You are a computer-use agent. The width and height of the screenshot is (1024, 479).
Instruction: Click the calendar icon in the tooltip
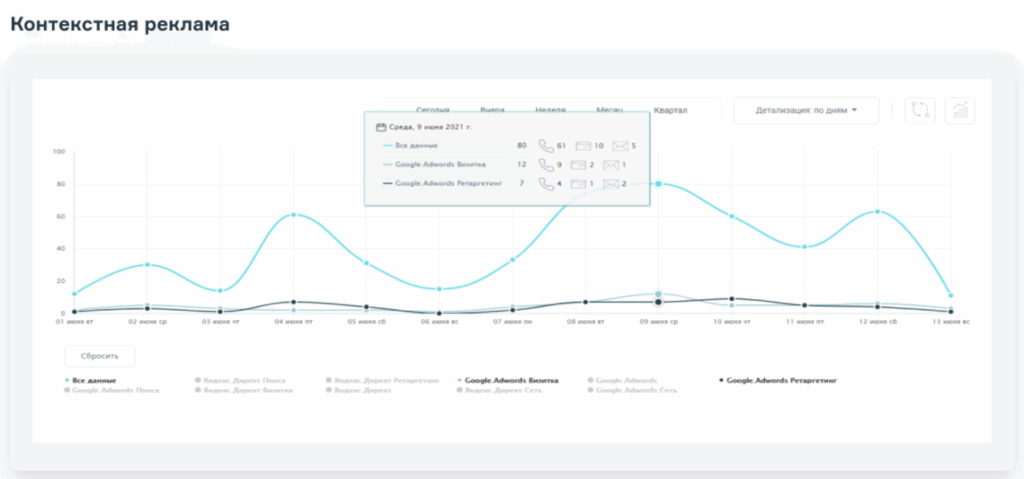click(x=380, y=128)
